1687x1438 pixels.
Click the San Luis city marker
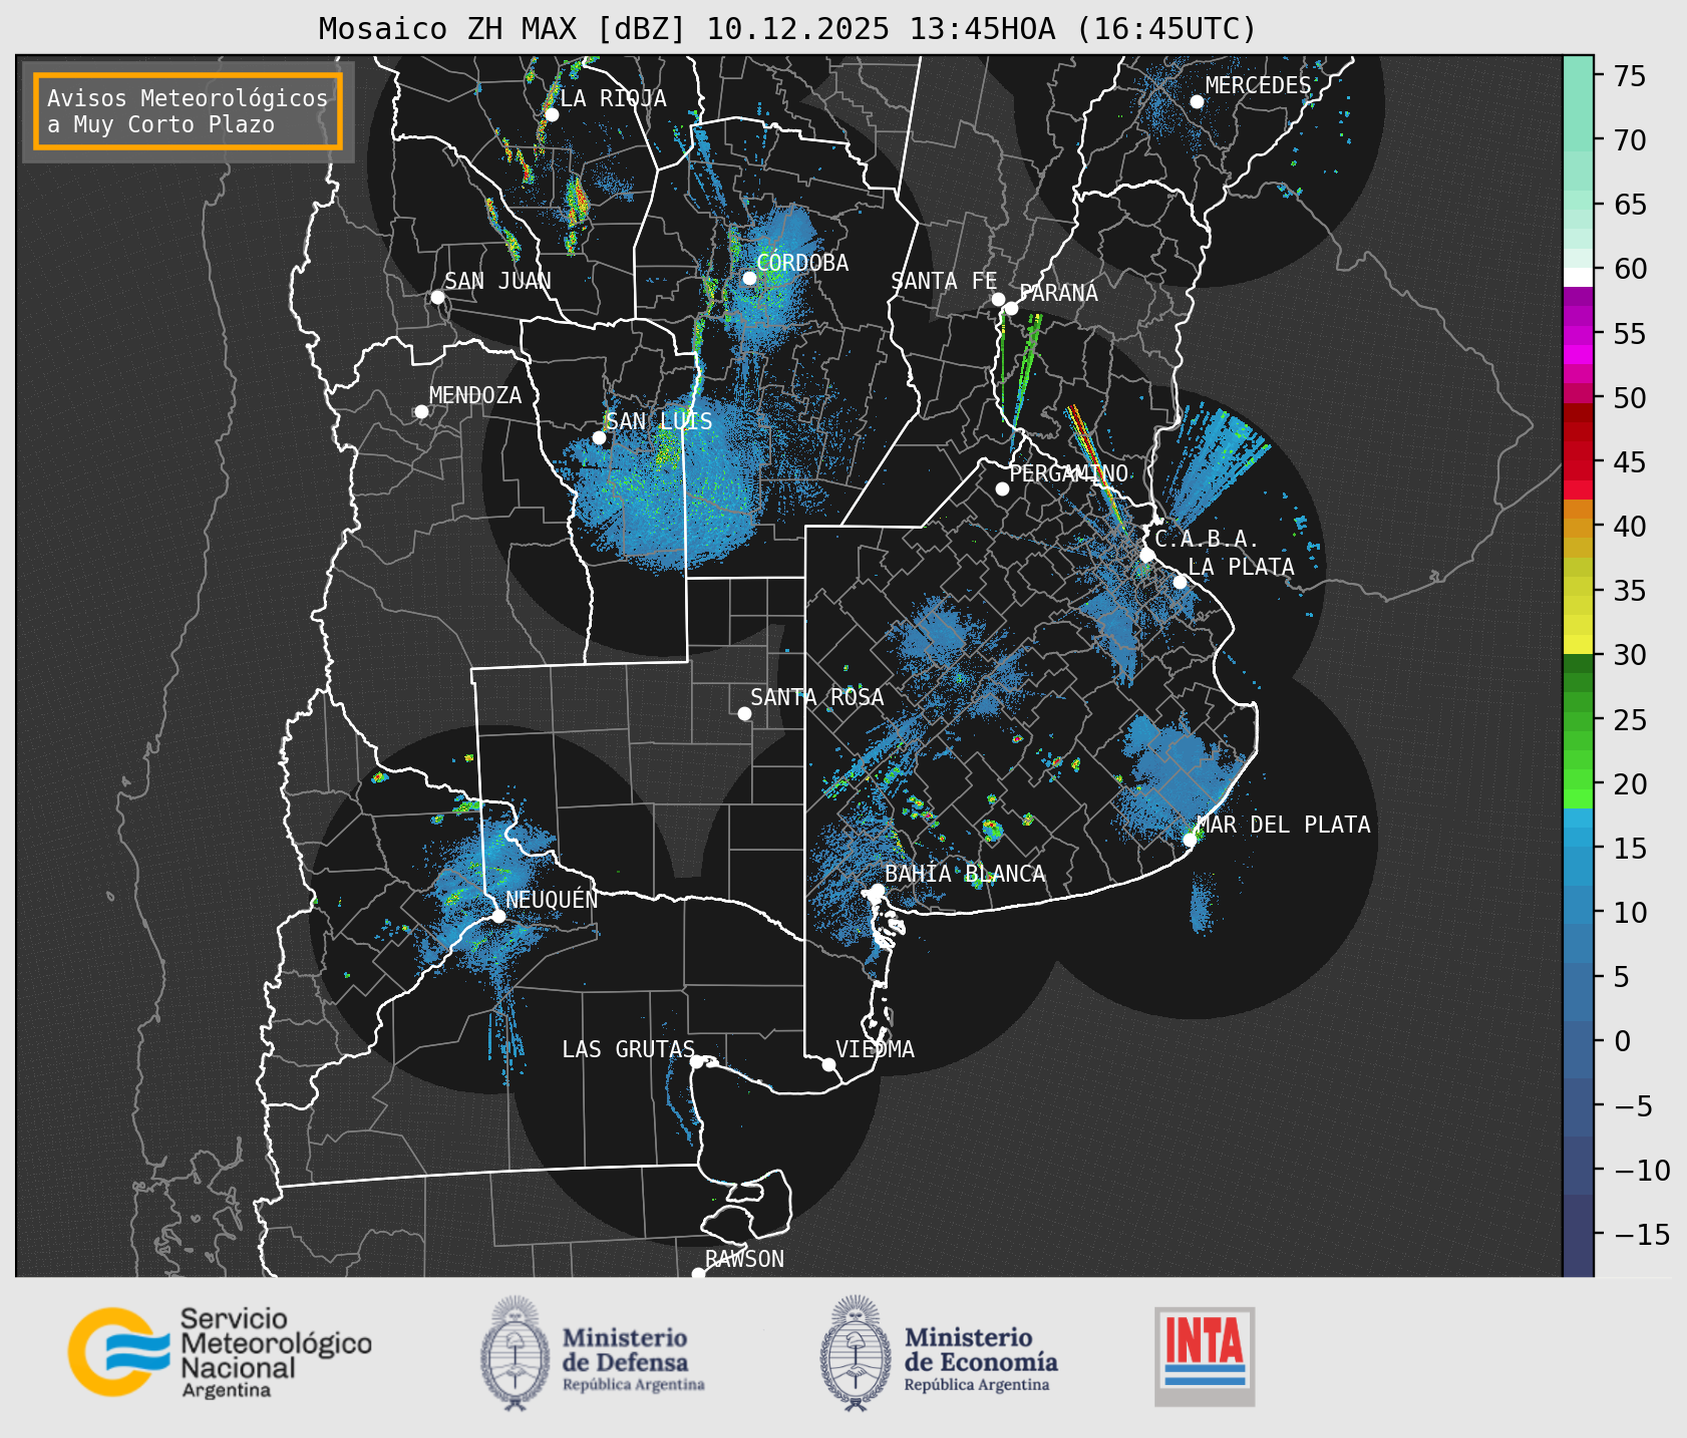coord(599,438)
